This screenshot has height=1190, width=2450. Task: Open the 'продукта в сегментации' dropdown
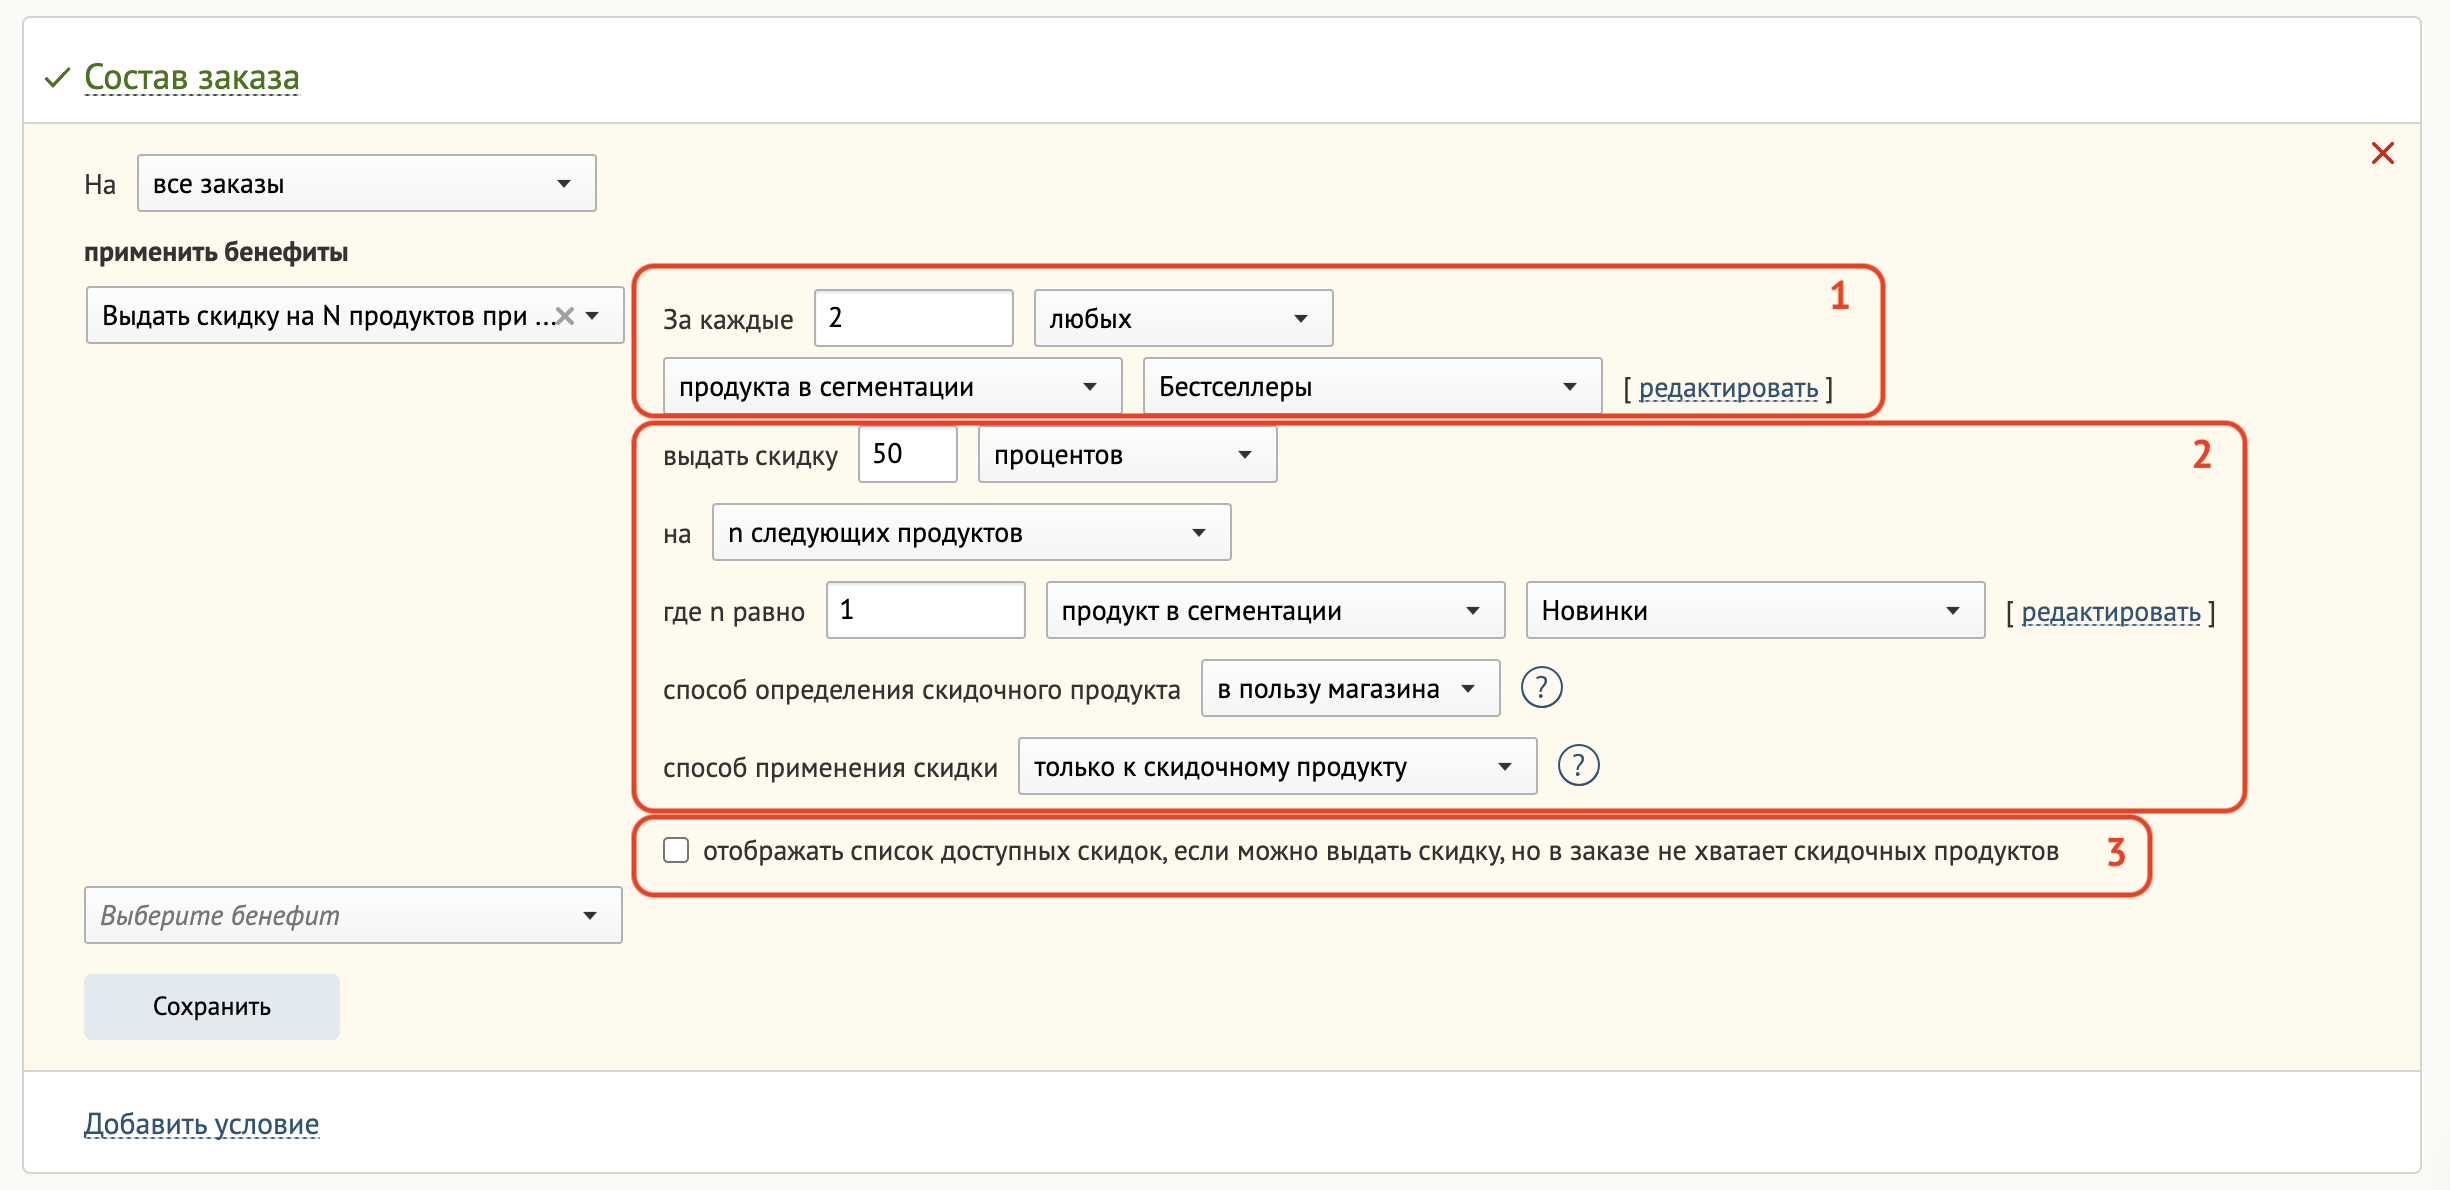[892, 386]
